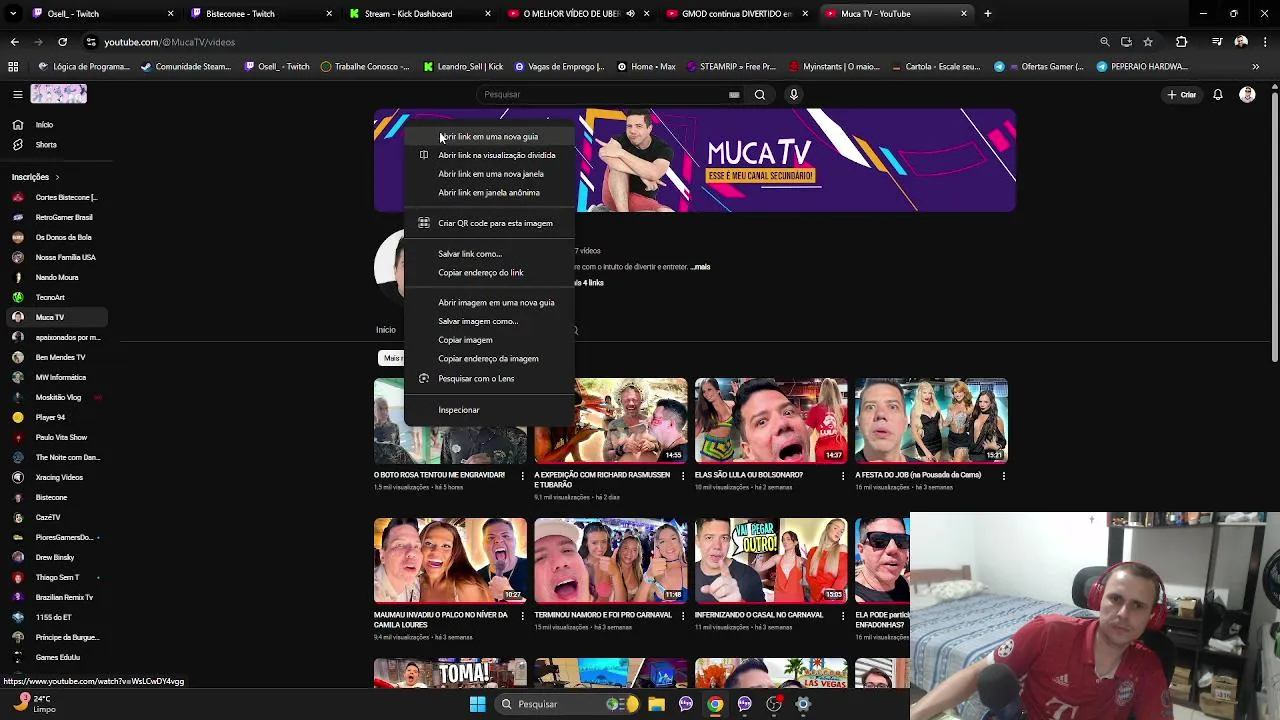Open TecnoArt channel in sidebar
The image size is (1280, 720).
58,298
